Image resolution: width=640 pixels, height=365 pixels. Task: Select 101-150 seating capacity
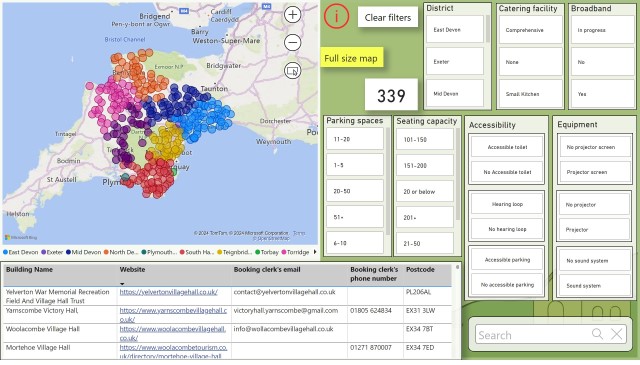coord(425,140)
